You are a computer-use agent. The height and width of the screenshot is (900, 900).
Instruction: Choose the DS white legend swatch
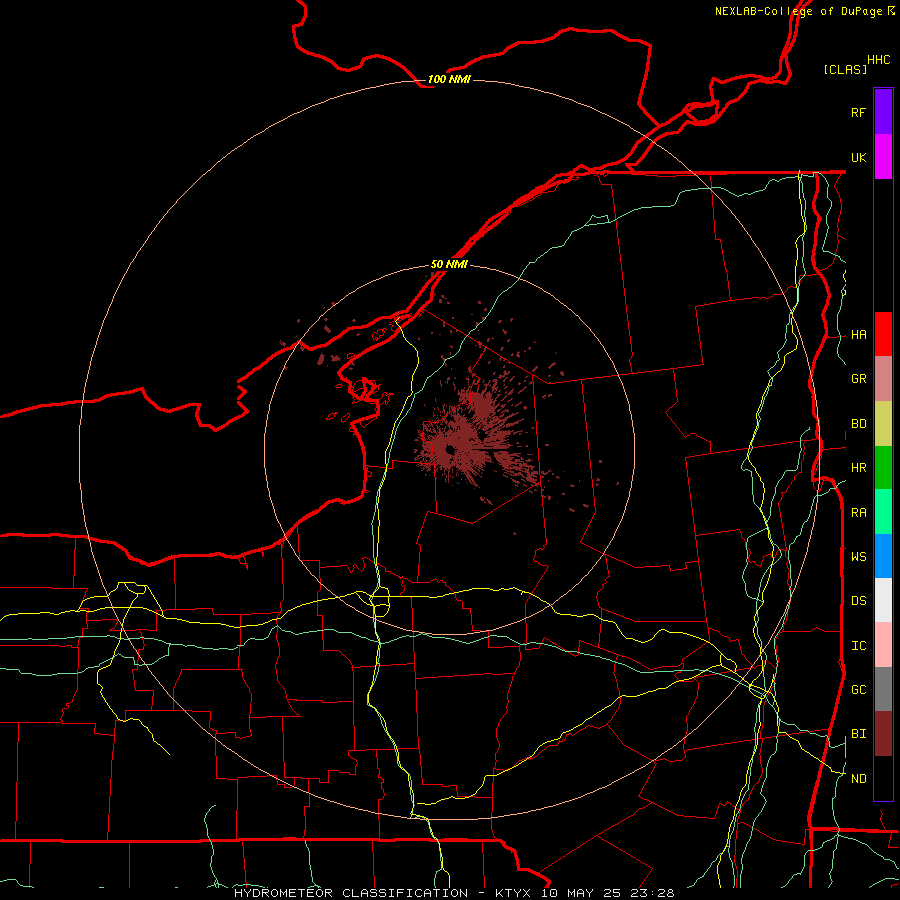883,600
